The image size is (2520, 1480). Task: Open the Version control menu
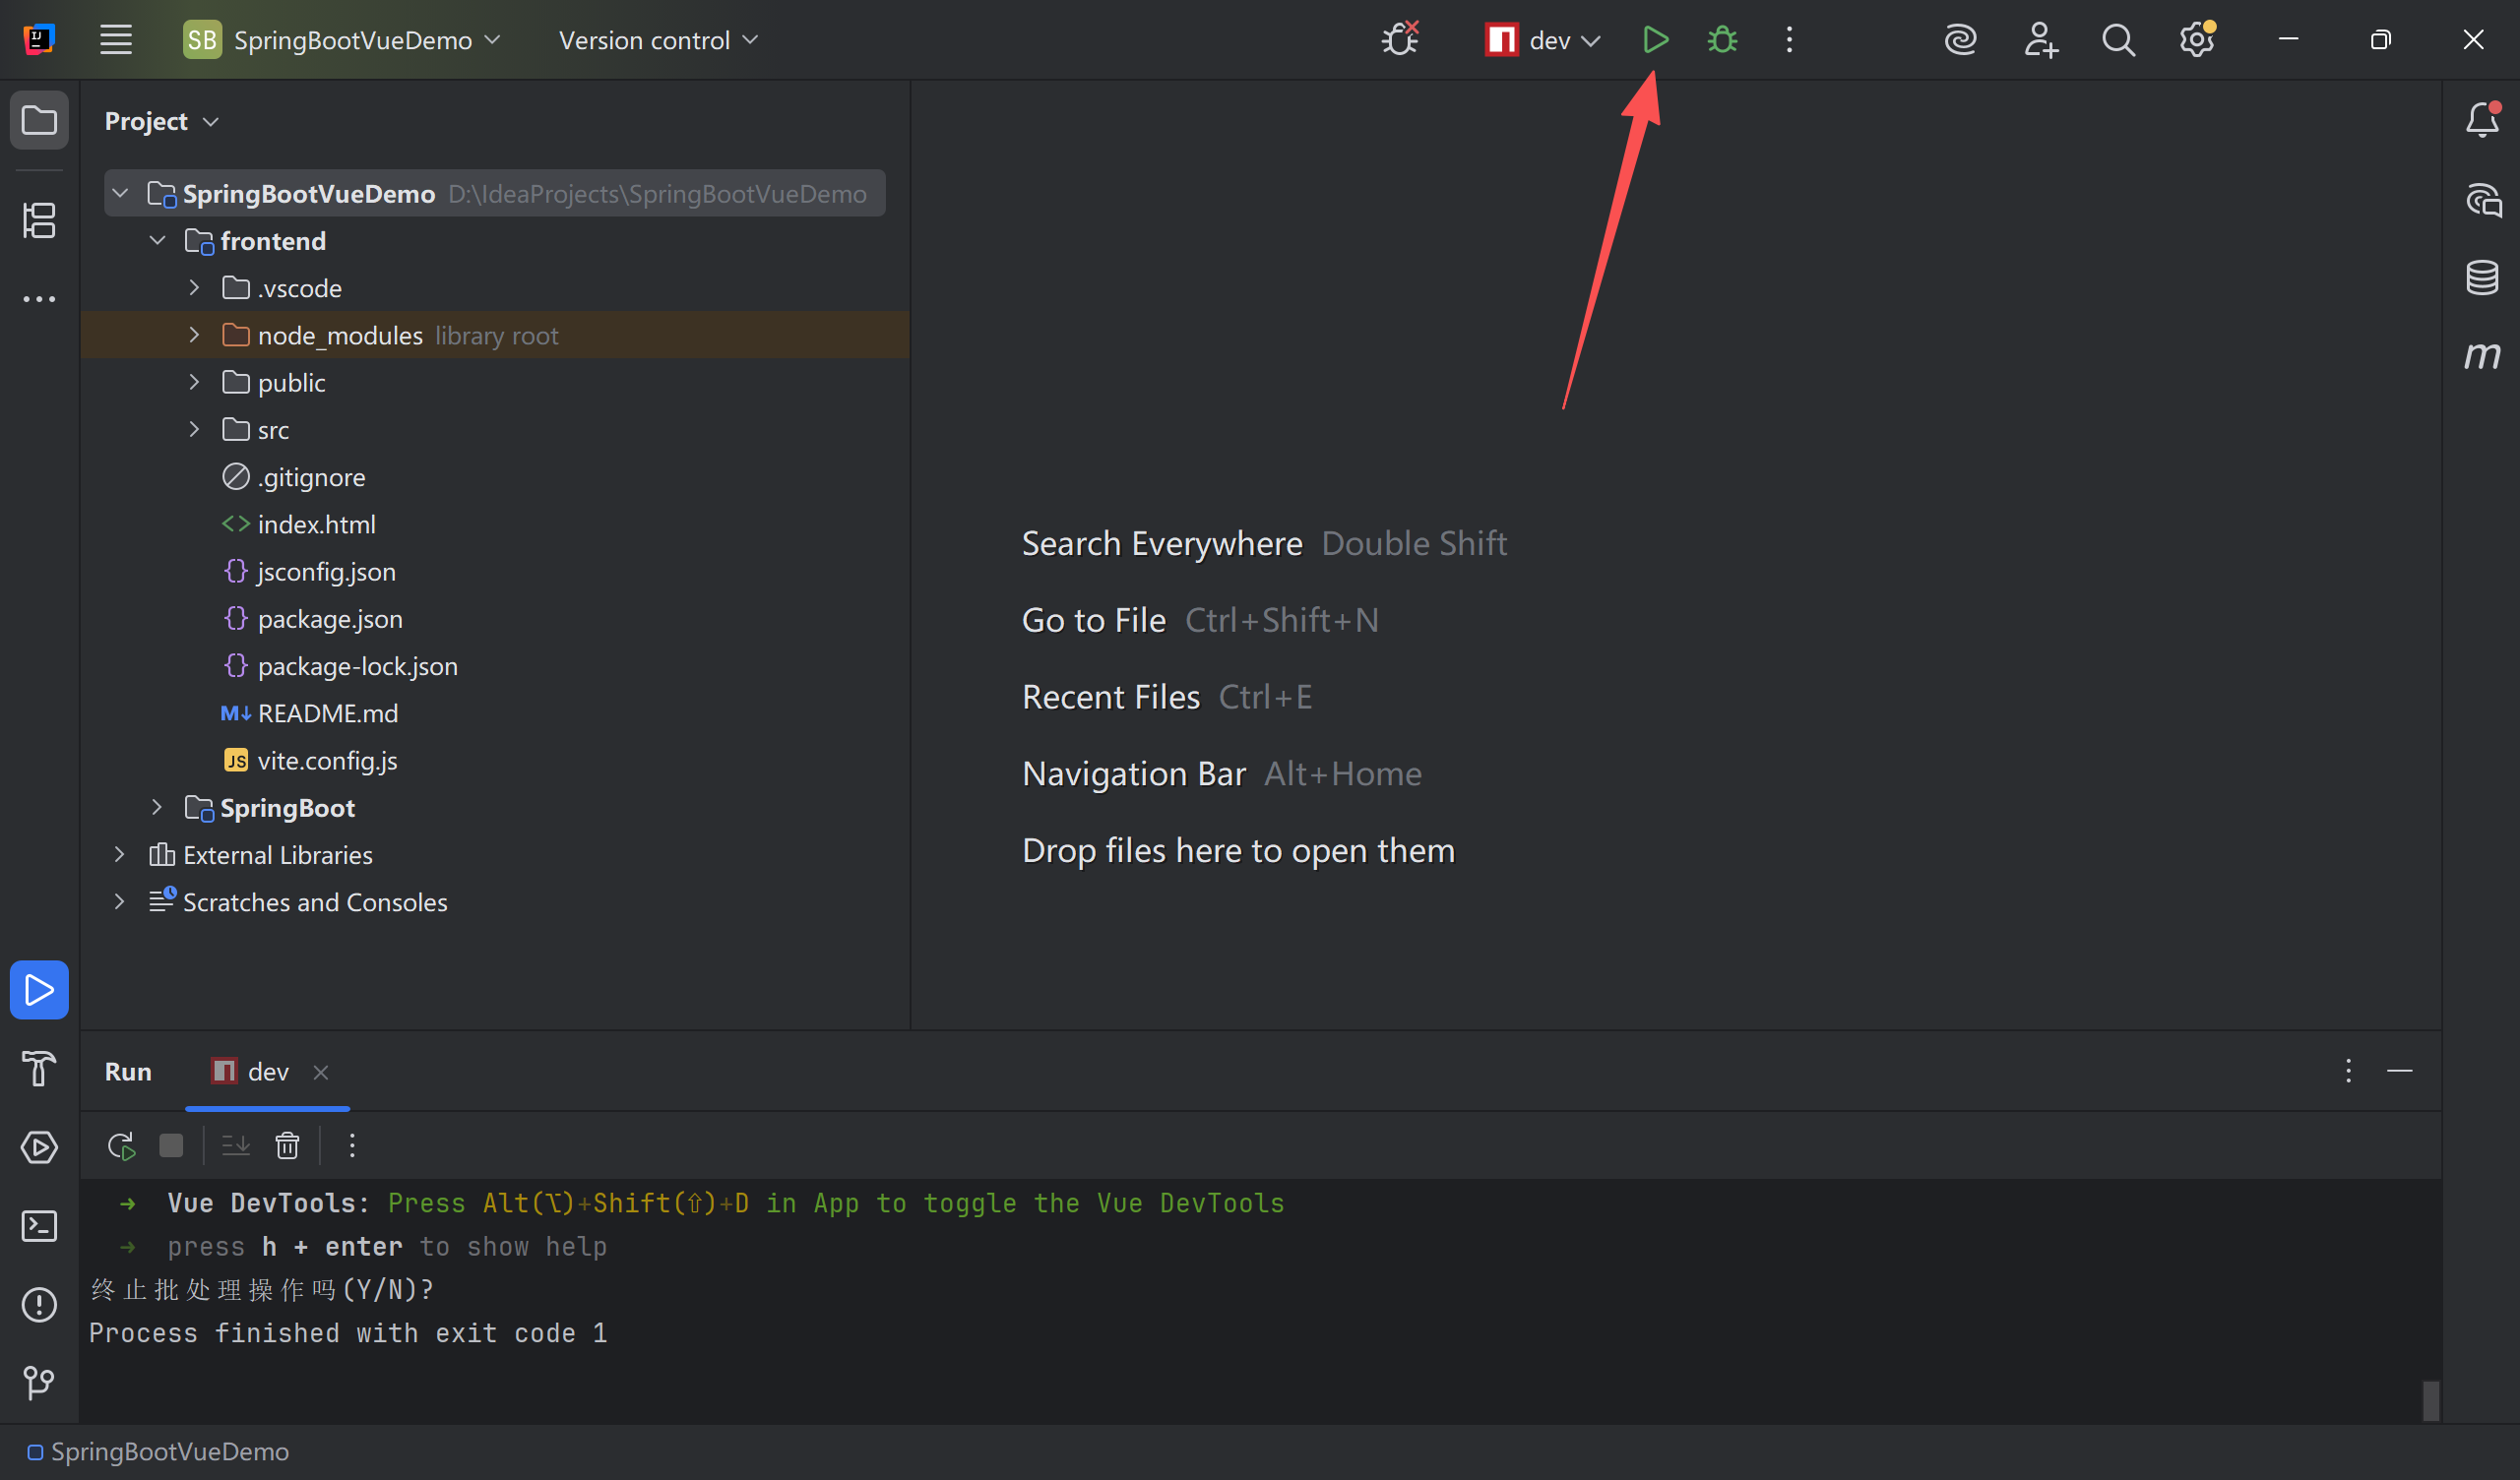658,40
